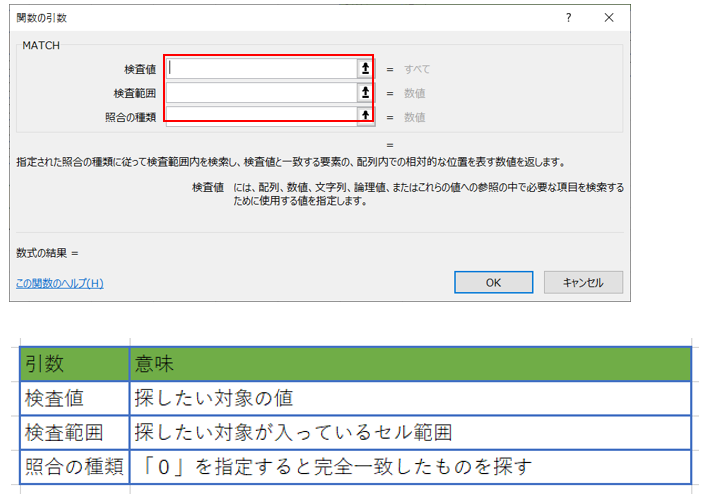Click into the 検査範囲 input box
This screenshot has height=497, width=702.
[x=262, y=93]
